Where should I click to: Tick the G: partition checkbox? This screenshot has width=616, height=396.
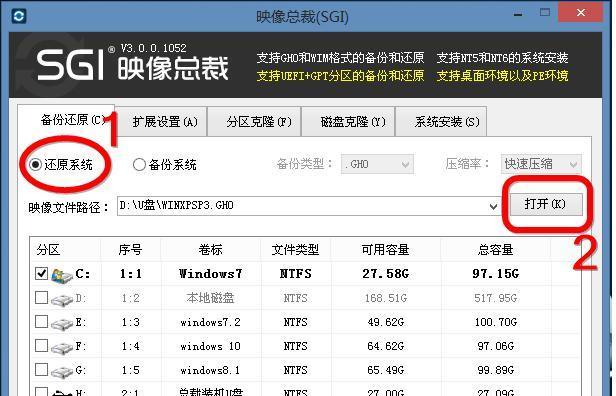pyautogui.click(x=42, y=370)
